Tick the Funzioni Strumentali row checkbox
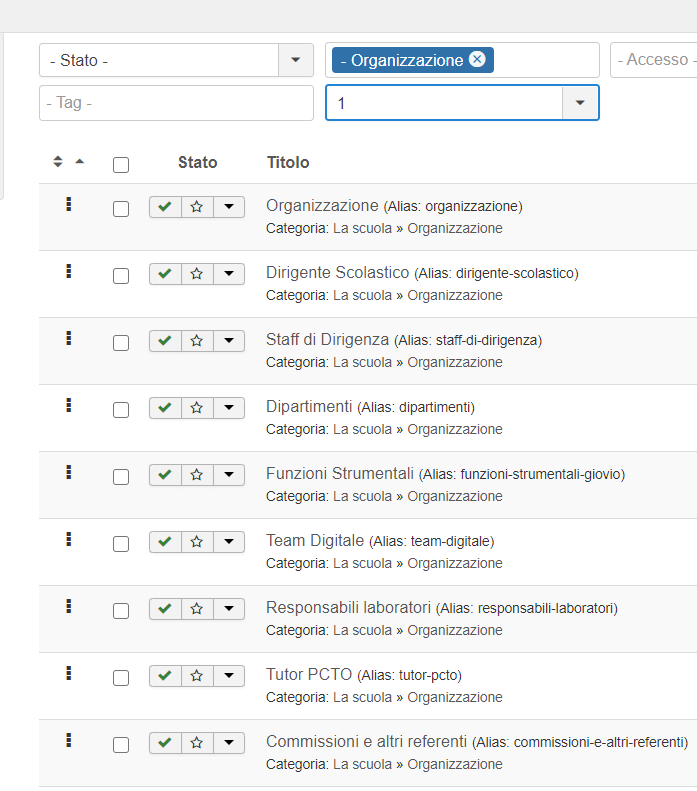Screen dimensions: 697x791 pyautogui.click(x=121, y=477)
